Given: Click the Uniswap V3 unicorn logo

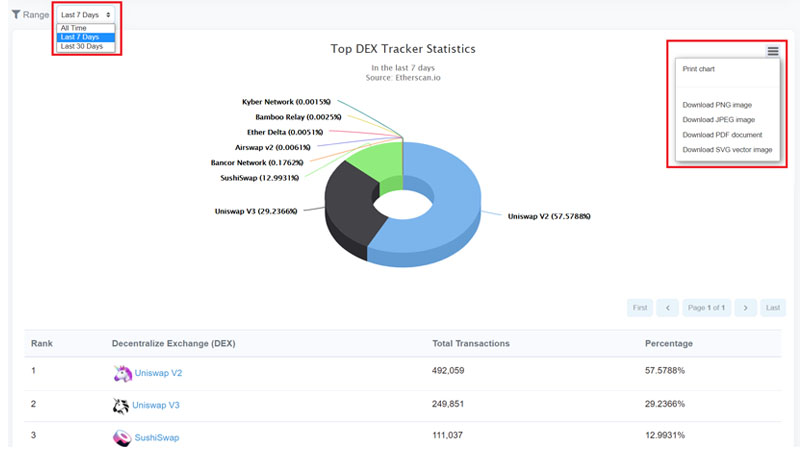Looking at the screenshot, I should click(x=120, y=406).
